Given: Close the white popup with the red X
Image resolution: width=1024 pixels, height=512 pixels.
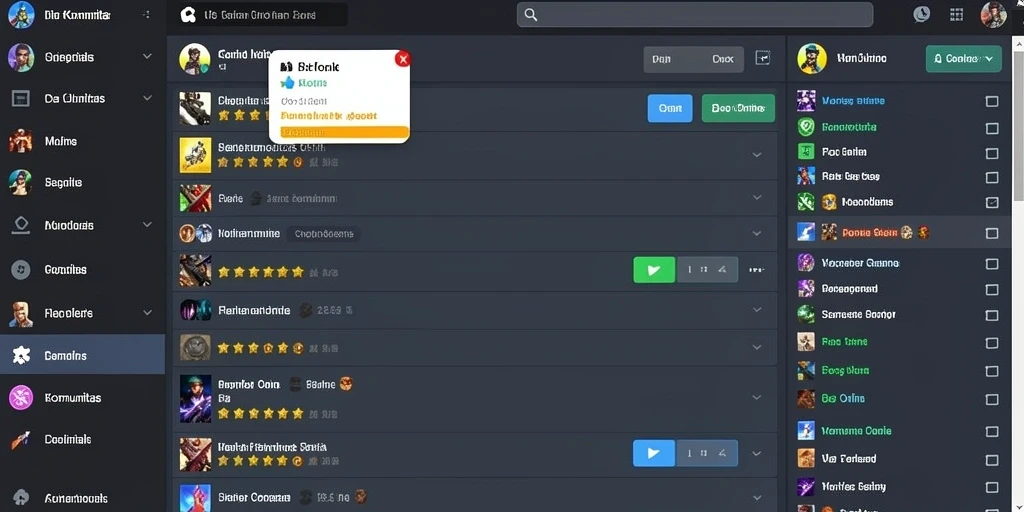Looking at the screenshot, I should (403, 59).
